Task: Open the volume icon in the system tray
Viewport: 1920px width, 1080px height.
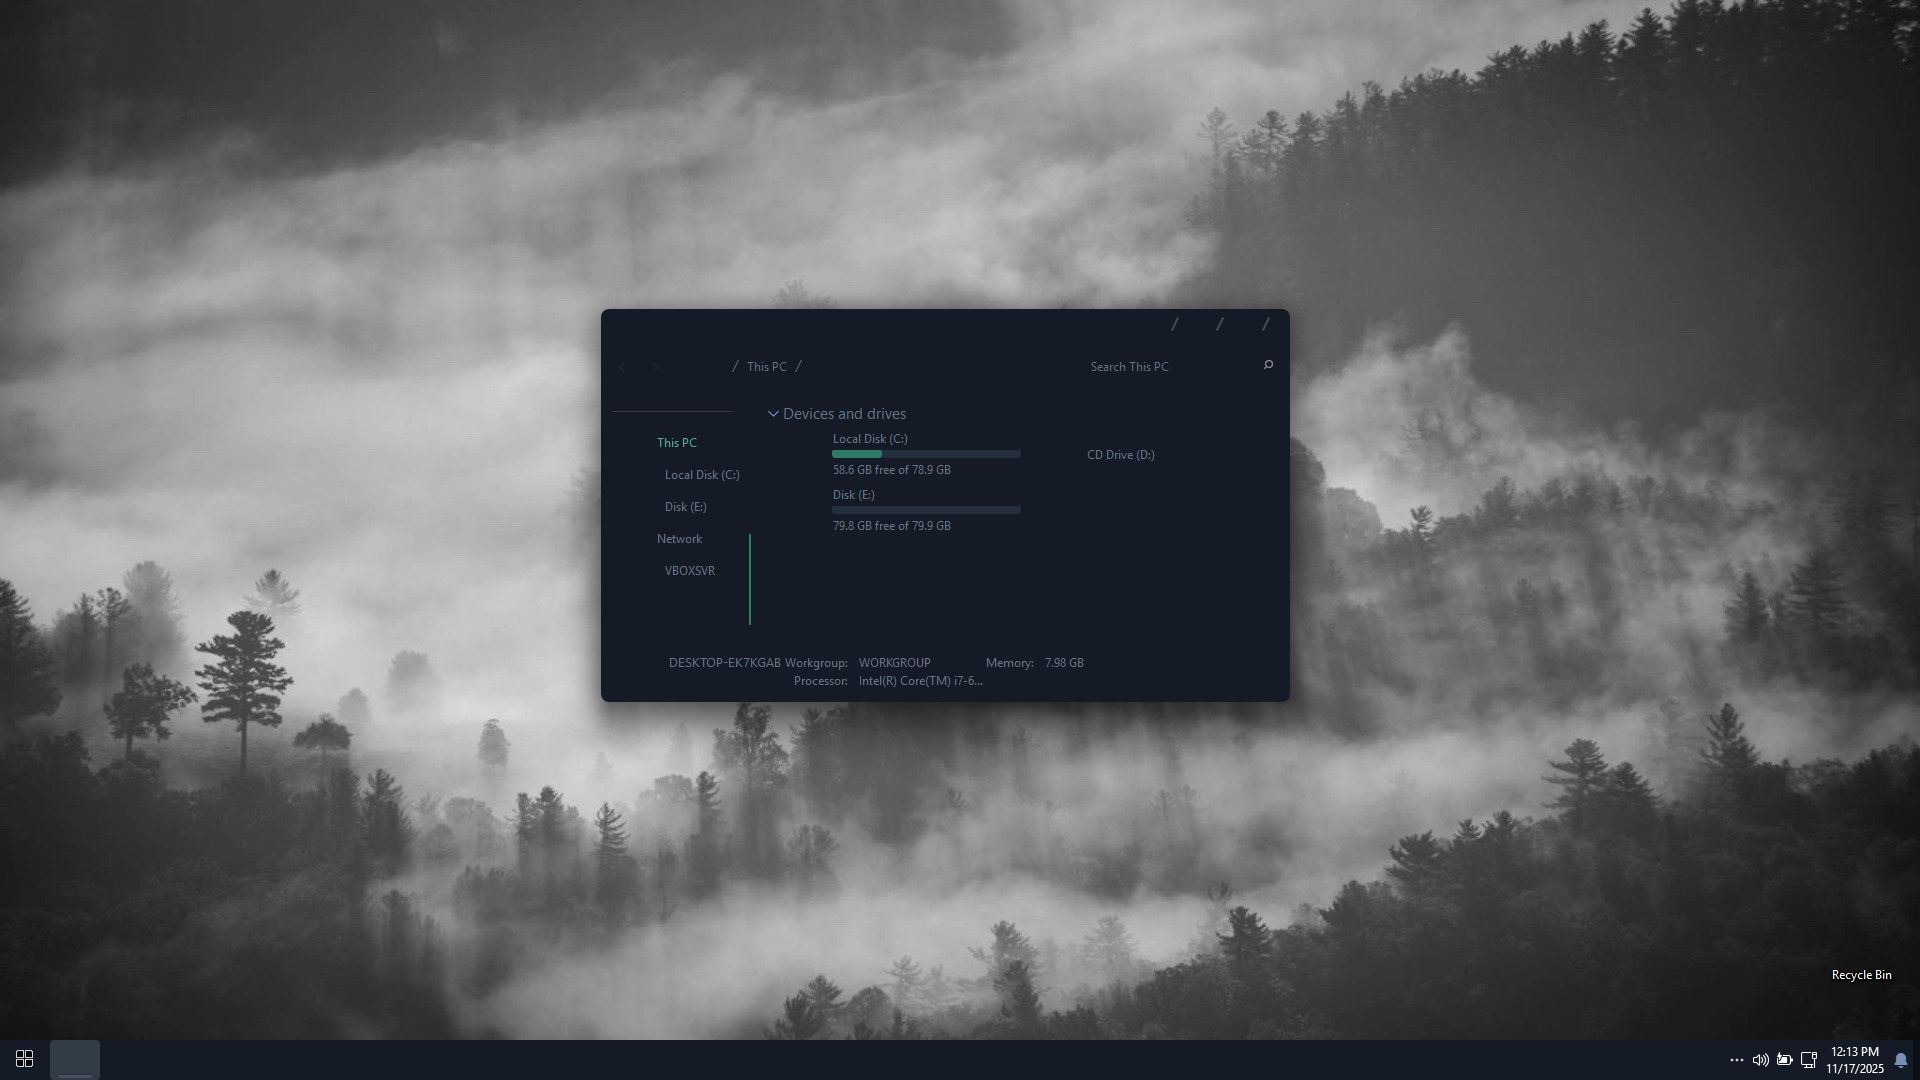Action: (x=1761, y=1059)
